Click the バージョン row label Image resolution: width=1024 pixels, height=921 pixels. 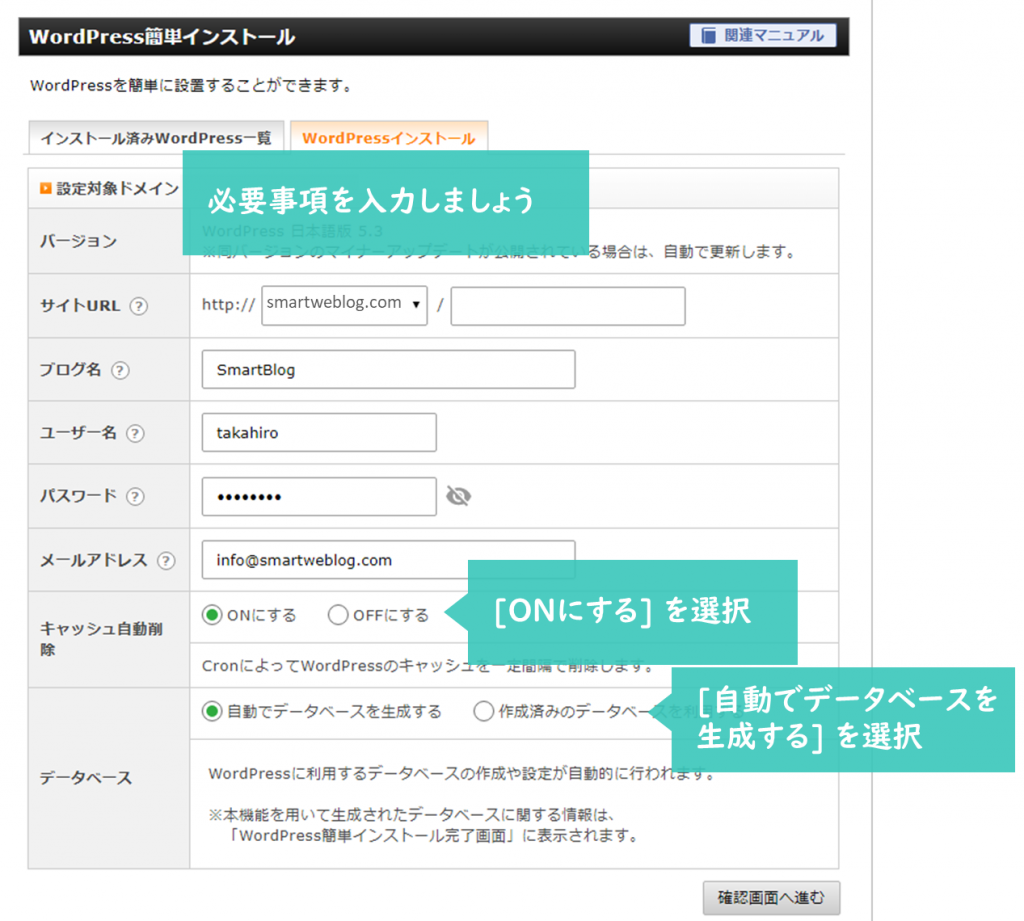pyautogui.click(x=79, y=241)
